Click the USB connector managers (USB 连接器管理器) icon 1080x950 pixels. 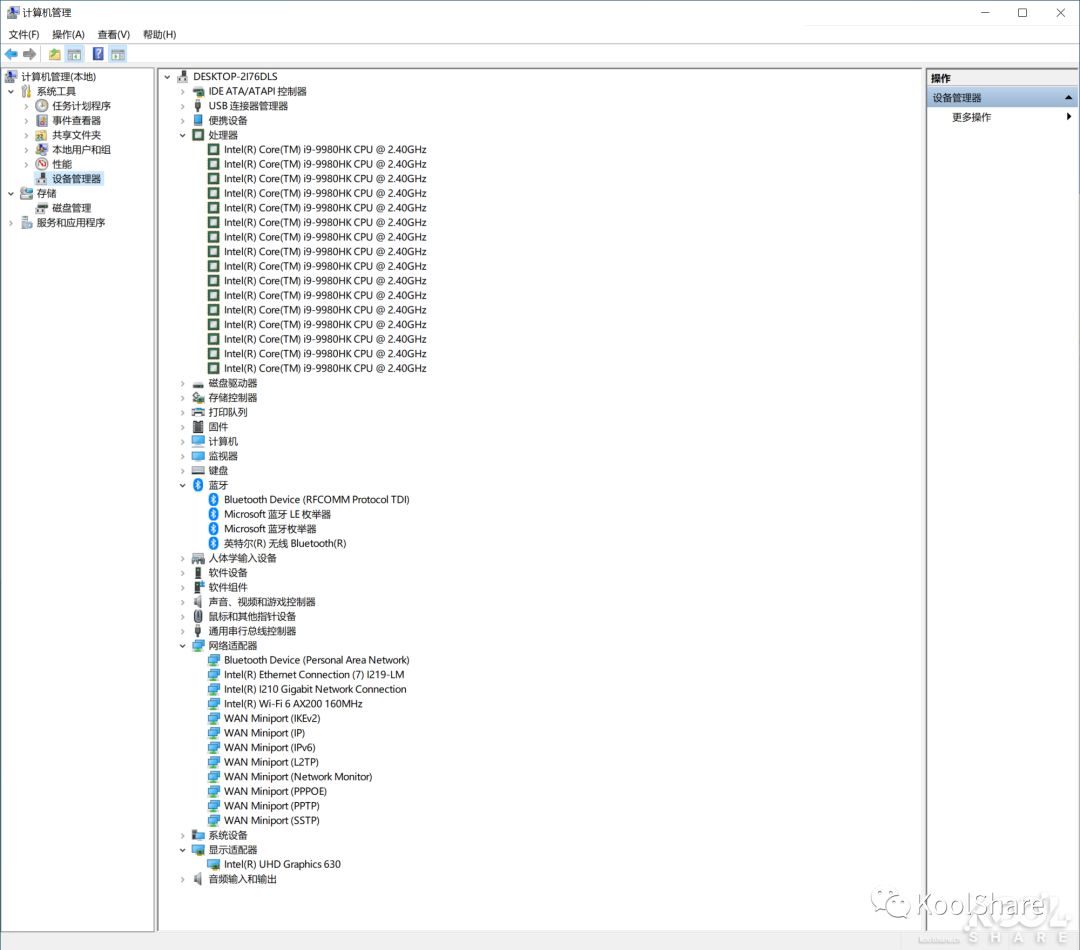point(198,106)
